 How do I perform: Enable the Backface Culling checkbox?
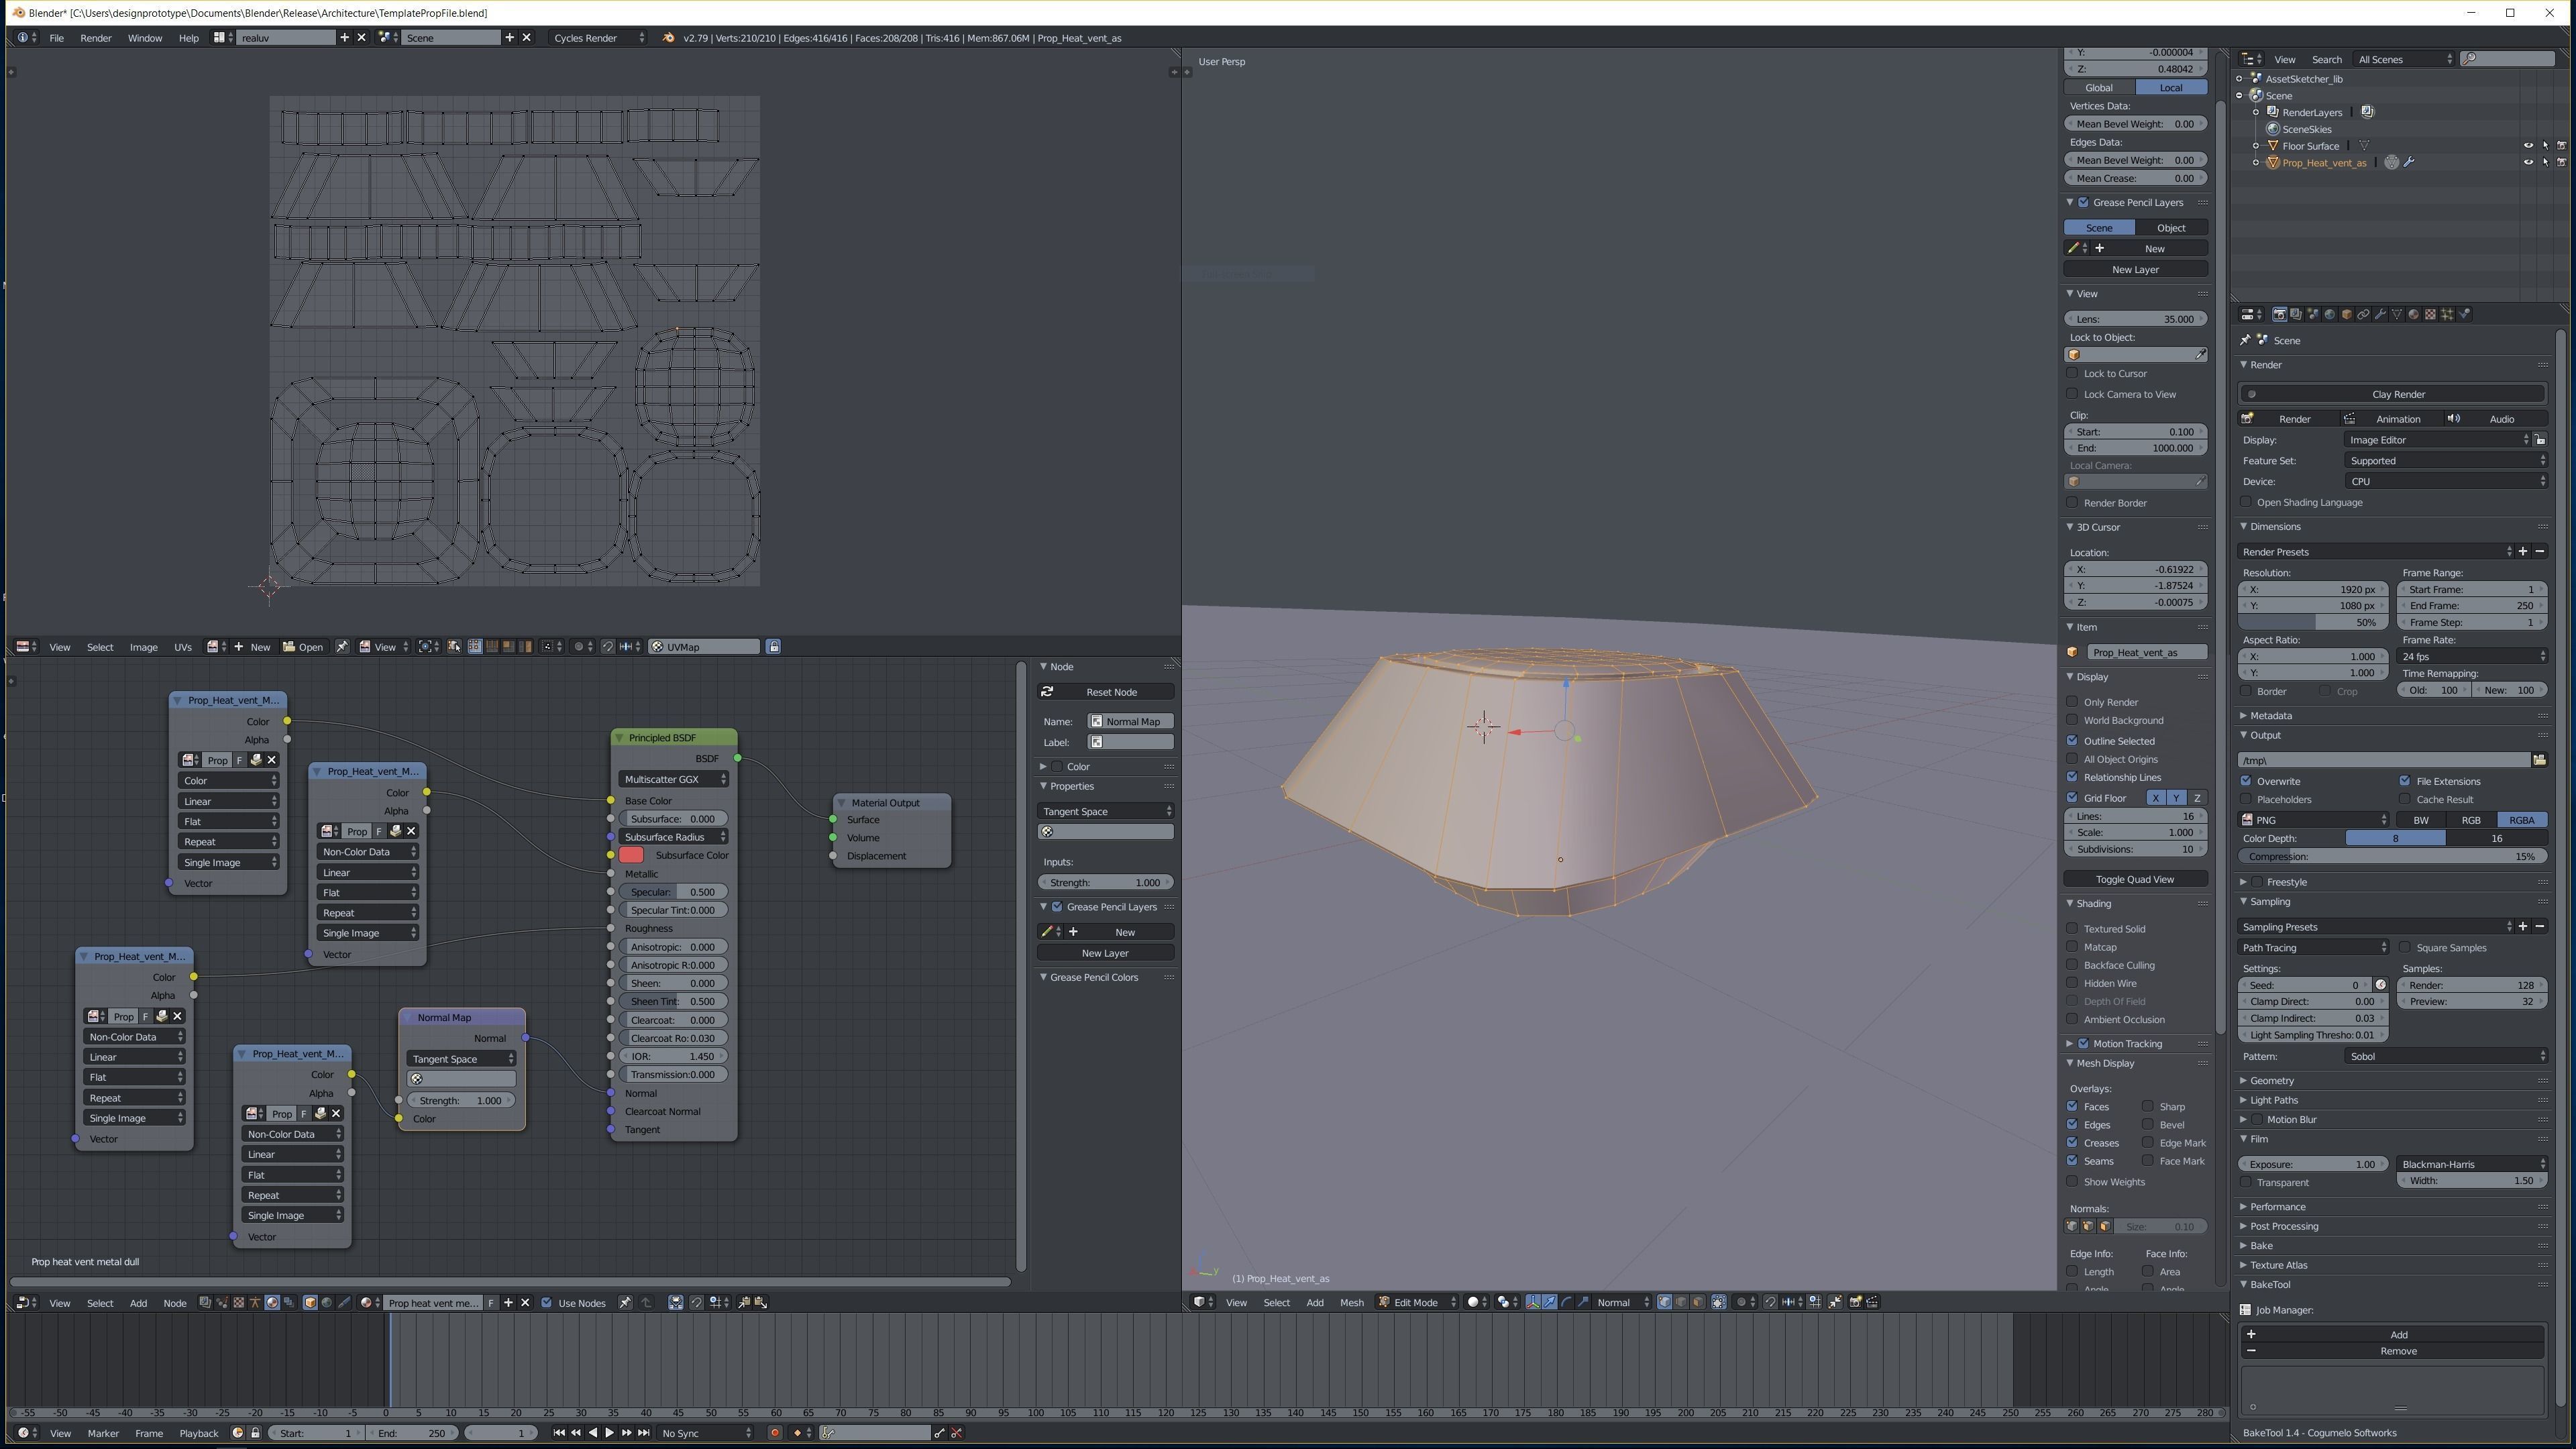(x=2073, y=965)
